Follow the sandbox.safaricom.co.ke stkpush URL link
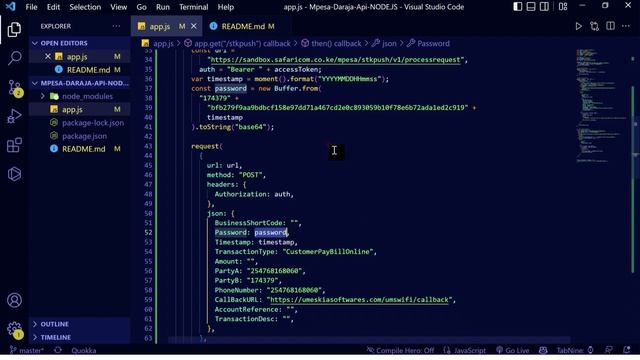640x360 pixels. 336,60
